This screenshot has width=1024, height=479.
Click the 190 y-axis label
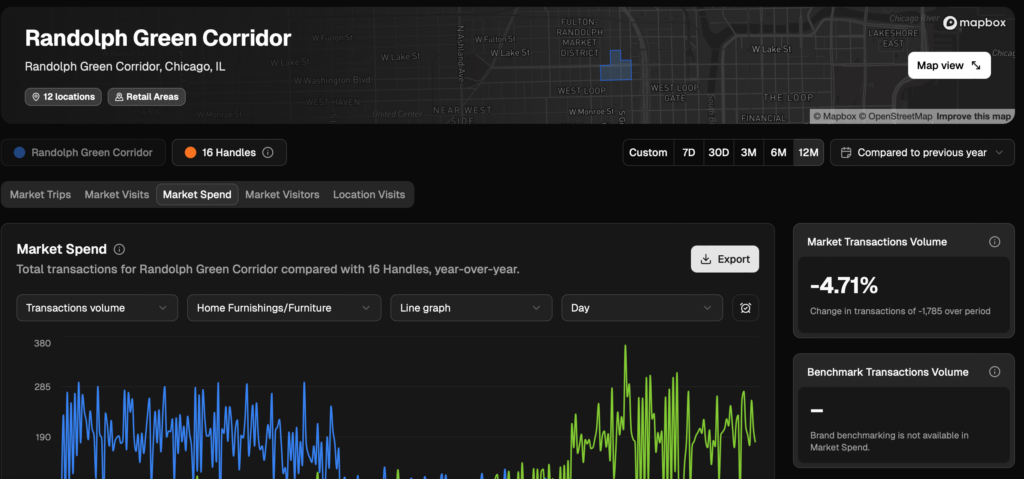(42, 437)
